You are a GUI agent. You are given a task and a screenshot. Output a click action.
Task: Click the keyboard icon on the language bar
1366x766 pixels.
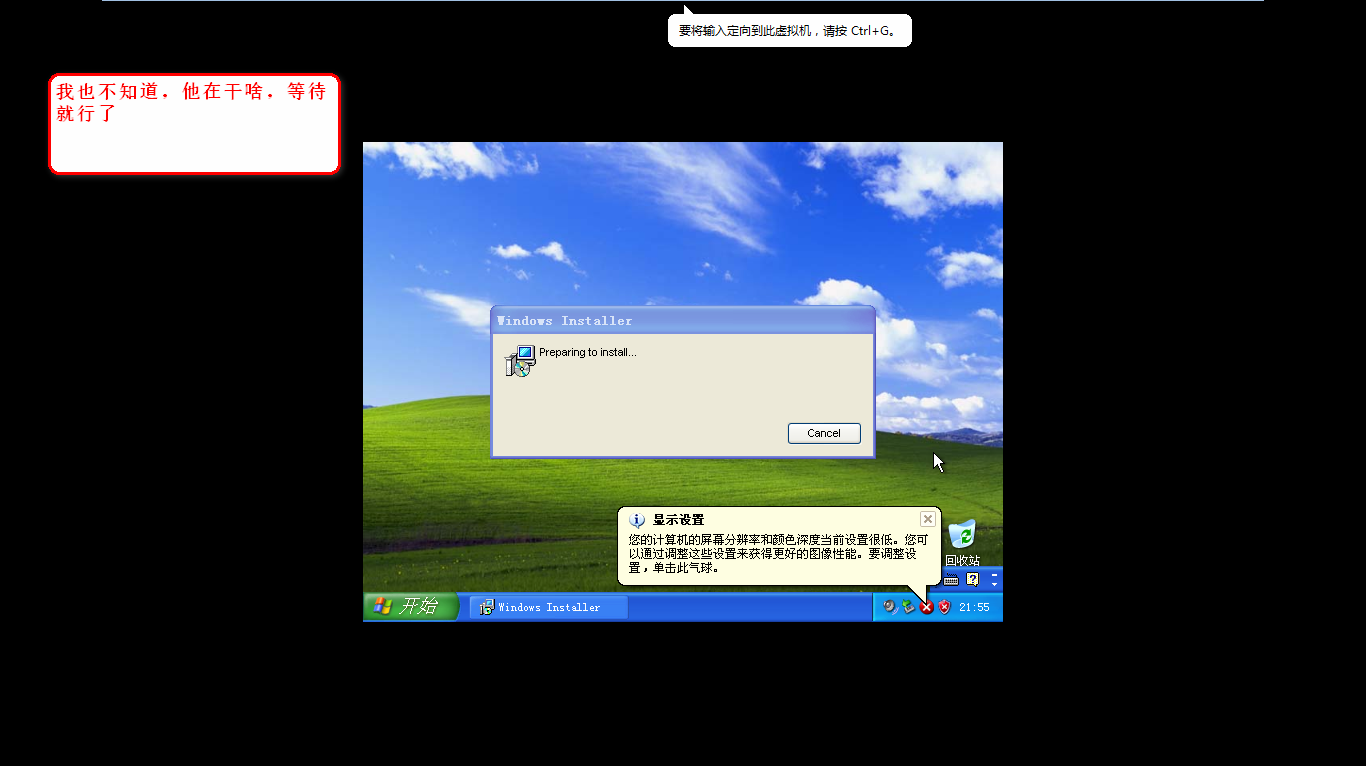(951, 580)
